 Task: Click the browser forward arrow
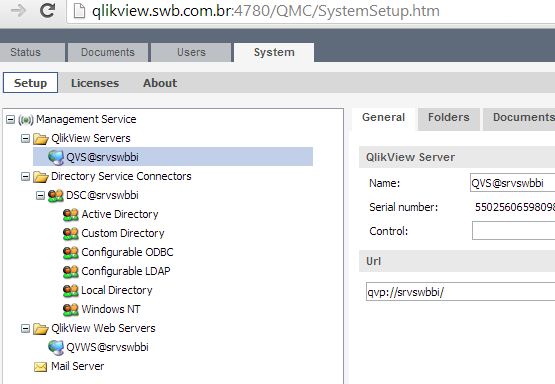(x=18, y=11)
